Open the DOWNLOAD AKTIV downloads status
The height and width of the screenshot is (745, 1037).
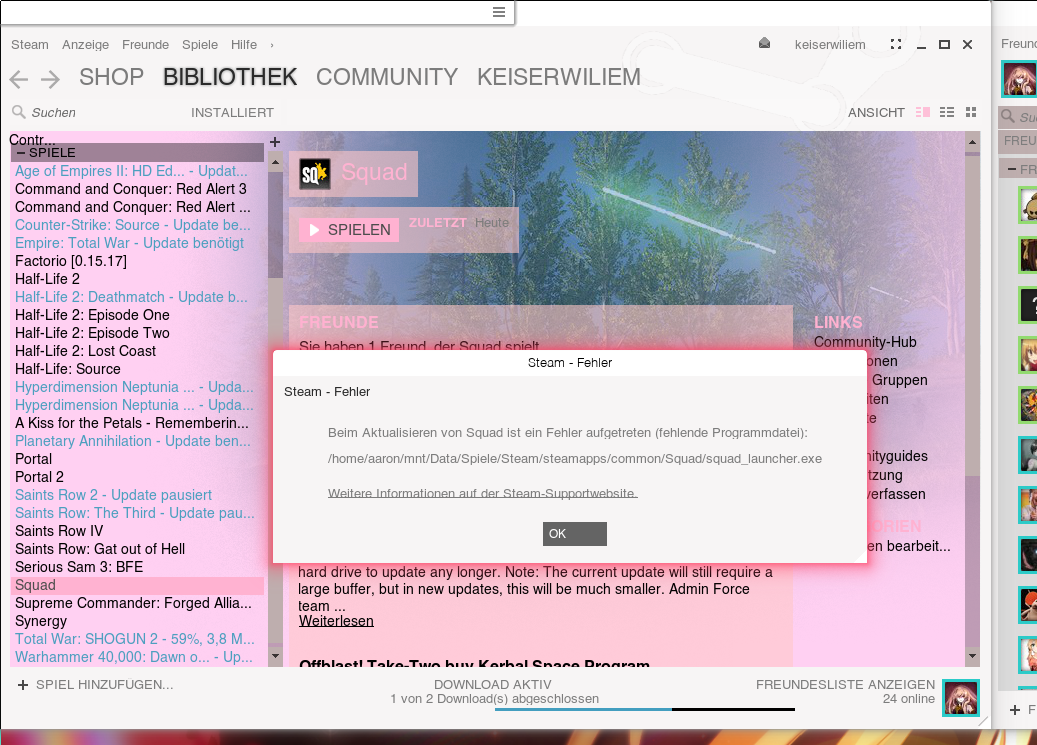coord(493,685)
